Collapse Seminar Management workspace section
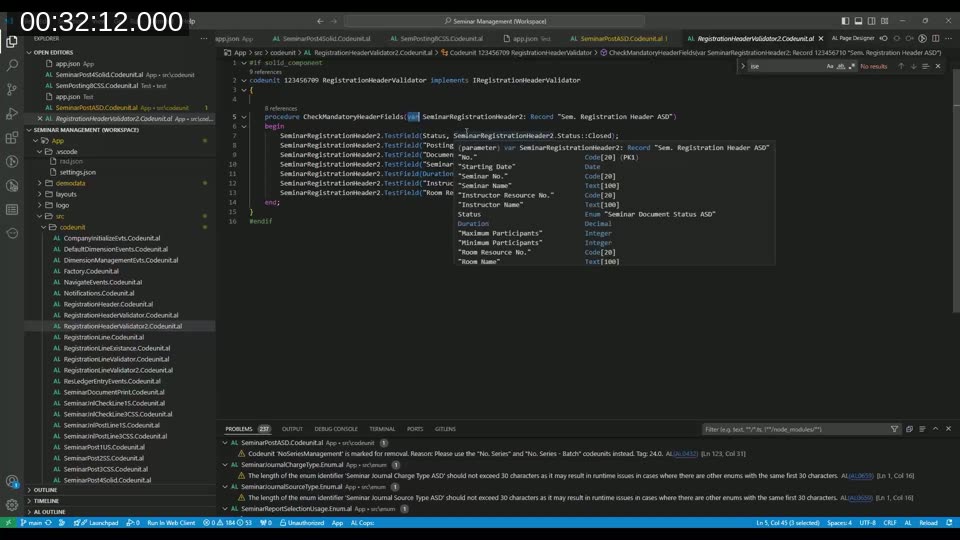 point(29,130)
